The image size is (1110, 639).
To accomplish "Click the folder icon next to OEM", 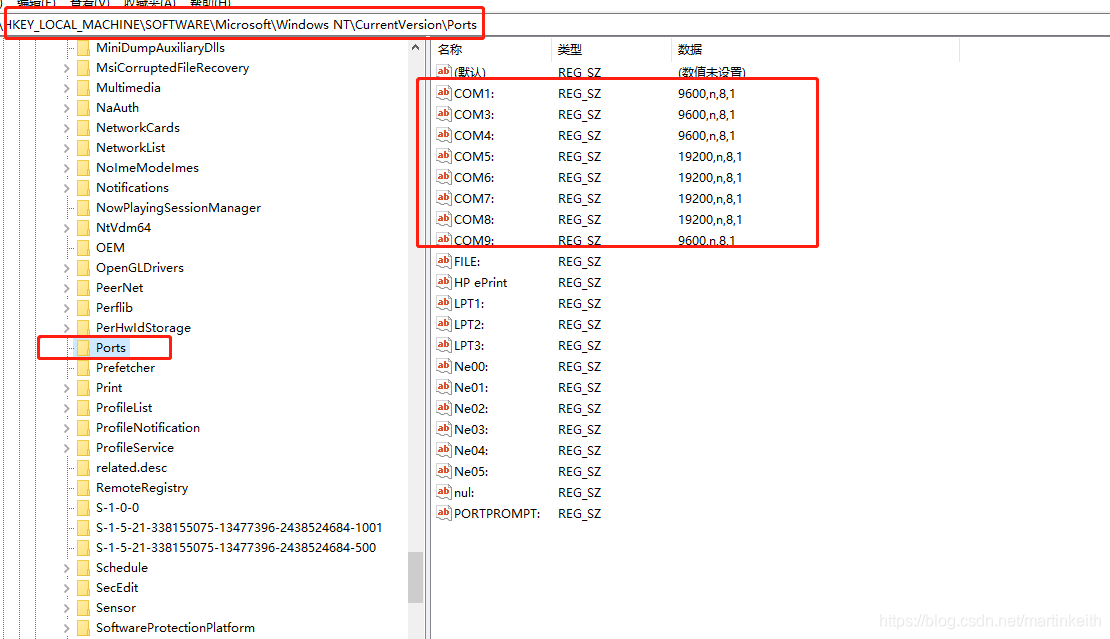I will point(84,248).
